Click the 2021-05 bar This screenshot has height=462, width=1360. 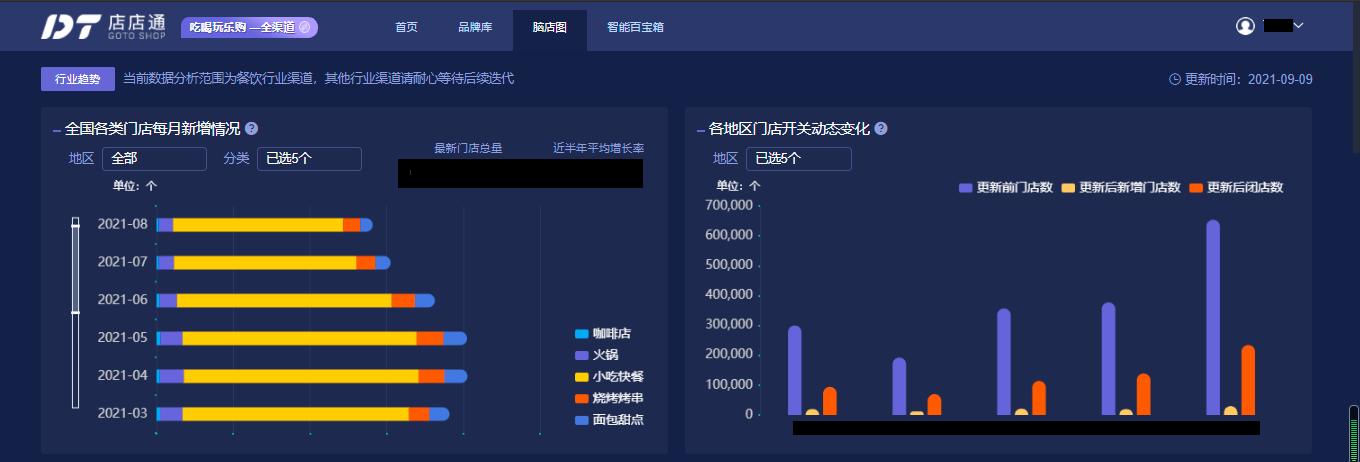tap(312, 338)
